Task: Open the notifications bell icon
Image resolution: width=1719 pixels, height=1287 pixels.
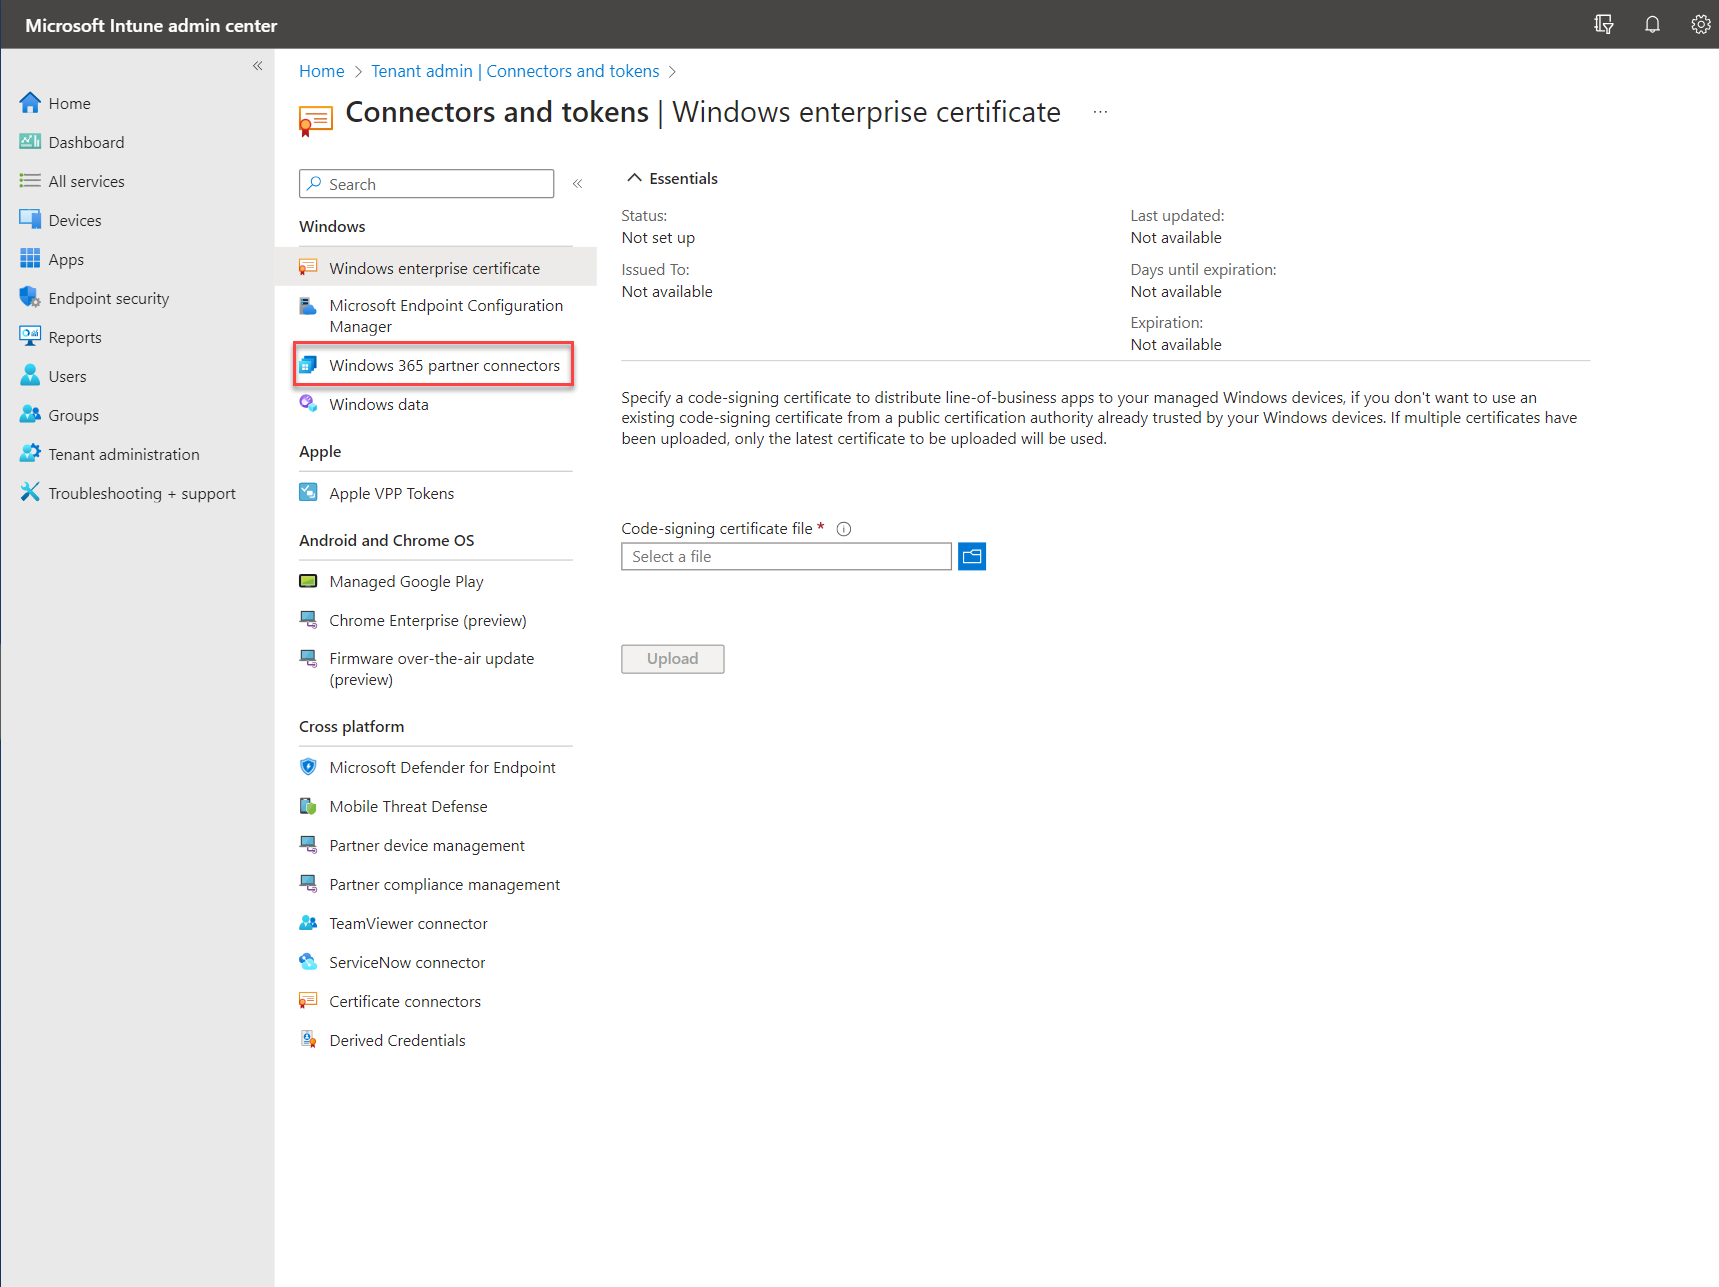Action: click(1652, 24)
